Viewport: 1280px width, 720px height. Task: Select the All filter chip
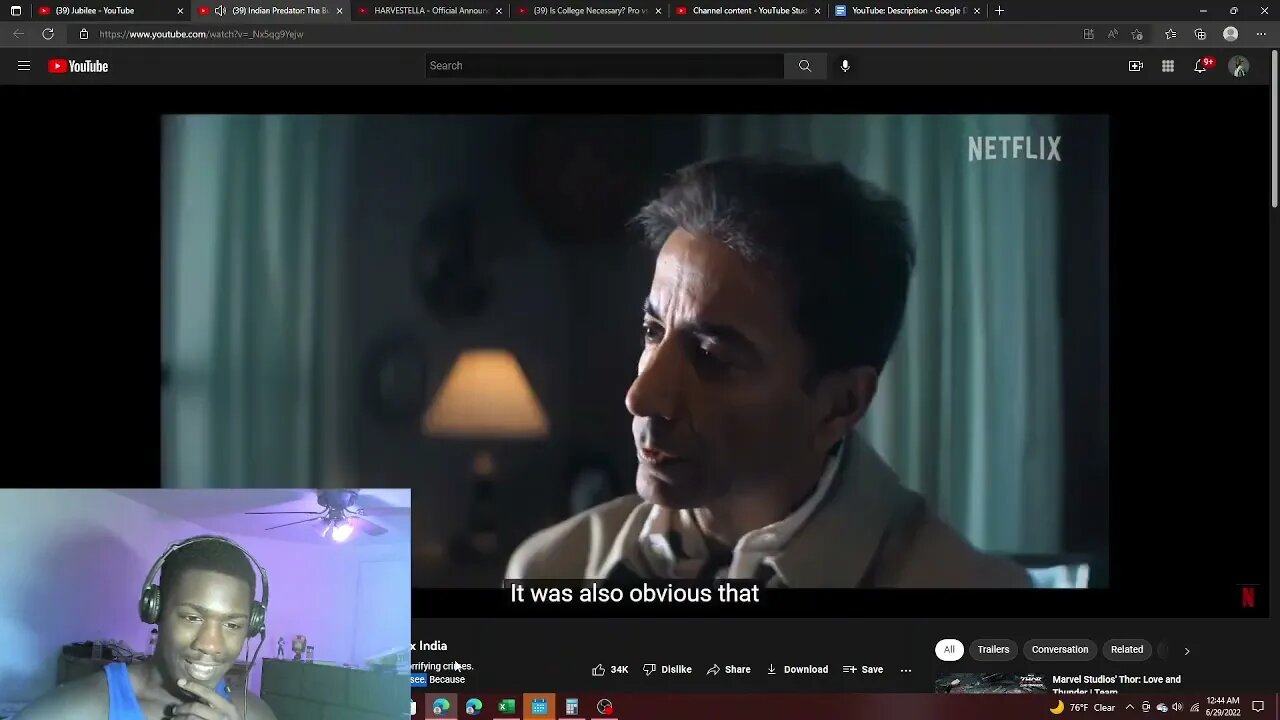[x=949, y=649]
